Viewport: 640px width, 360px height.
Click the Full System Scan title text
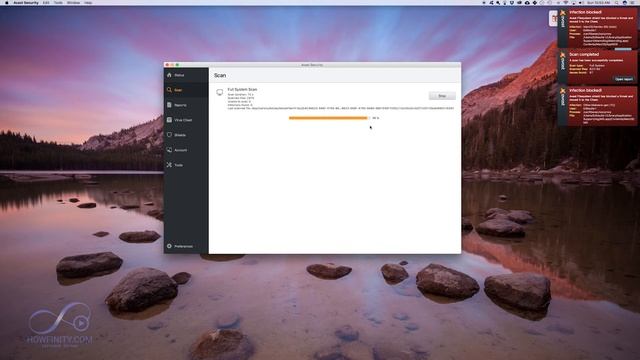coord(242,89)
